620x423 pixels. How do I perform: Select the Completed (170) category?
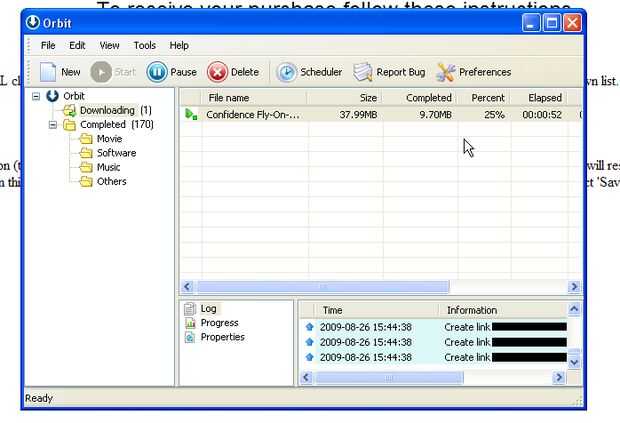coord(117,125)
